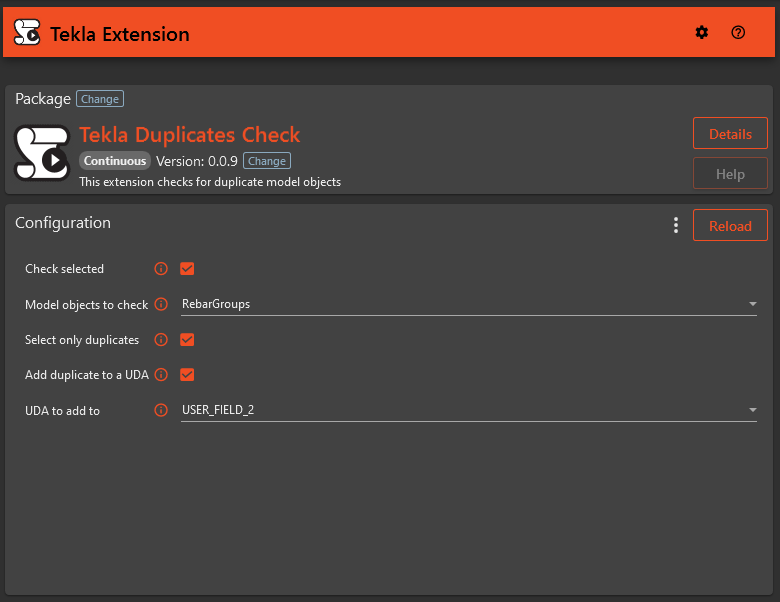The height and width of the screenshot is (602, 780).
Task: Click info icon beside Select only duplicates
Action: point(161,340)
